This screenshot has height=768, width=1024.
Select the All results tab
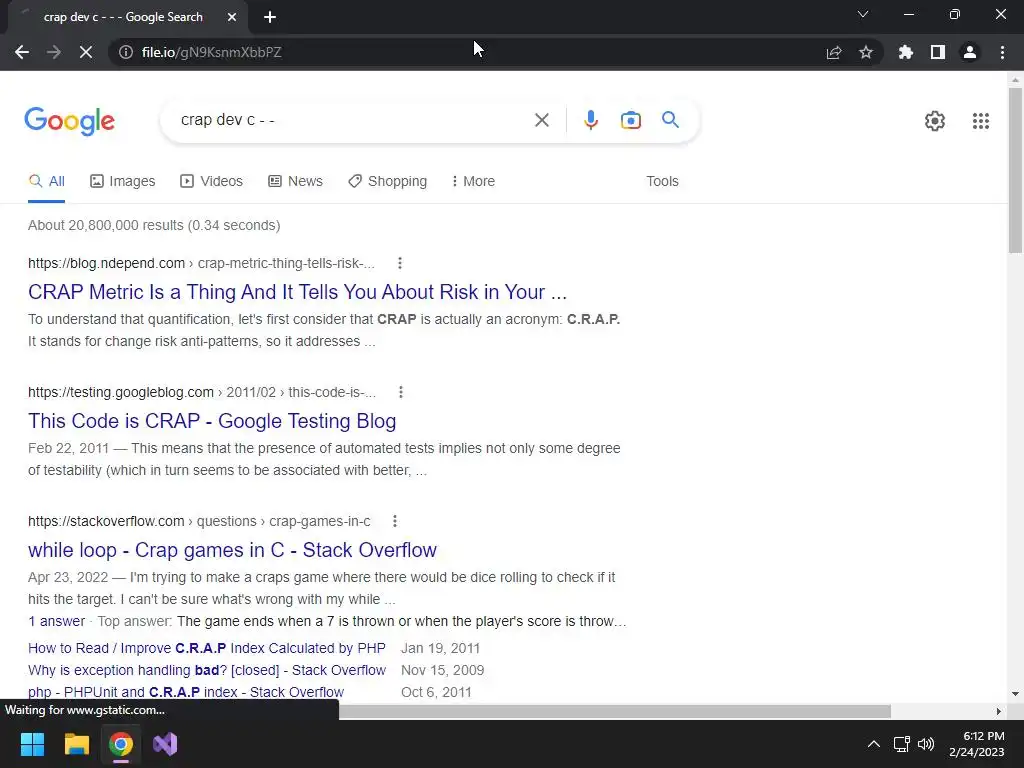[x=46, y=182]
